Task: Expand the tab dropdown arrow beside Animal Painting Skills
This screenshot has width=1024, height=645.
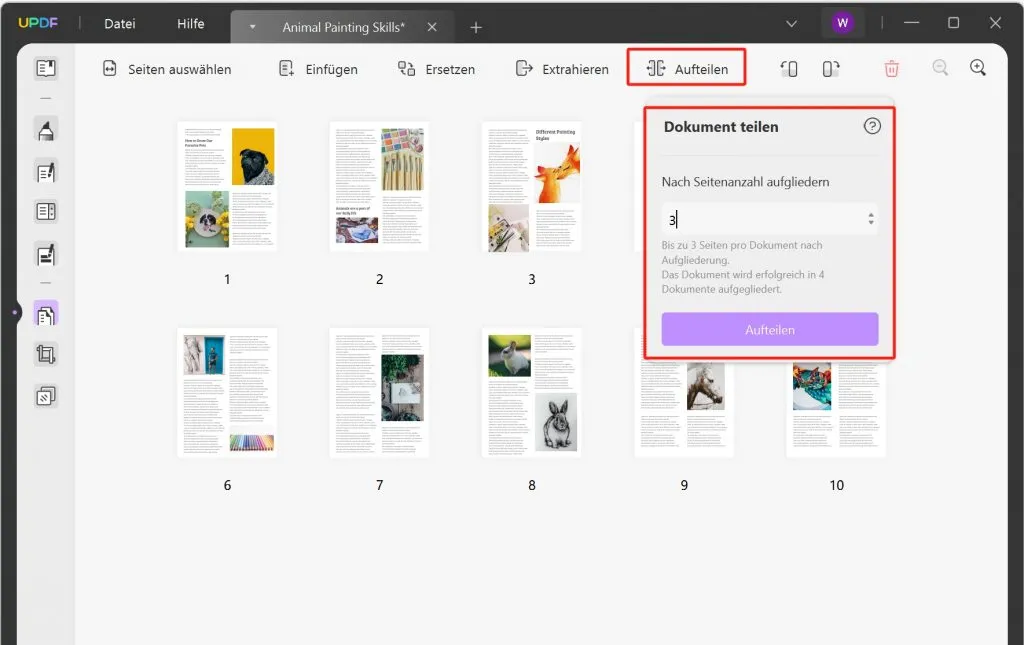Action: (252, 27)
